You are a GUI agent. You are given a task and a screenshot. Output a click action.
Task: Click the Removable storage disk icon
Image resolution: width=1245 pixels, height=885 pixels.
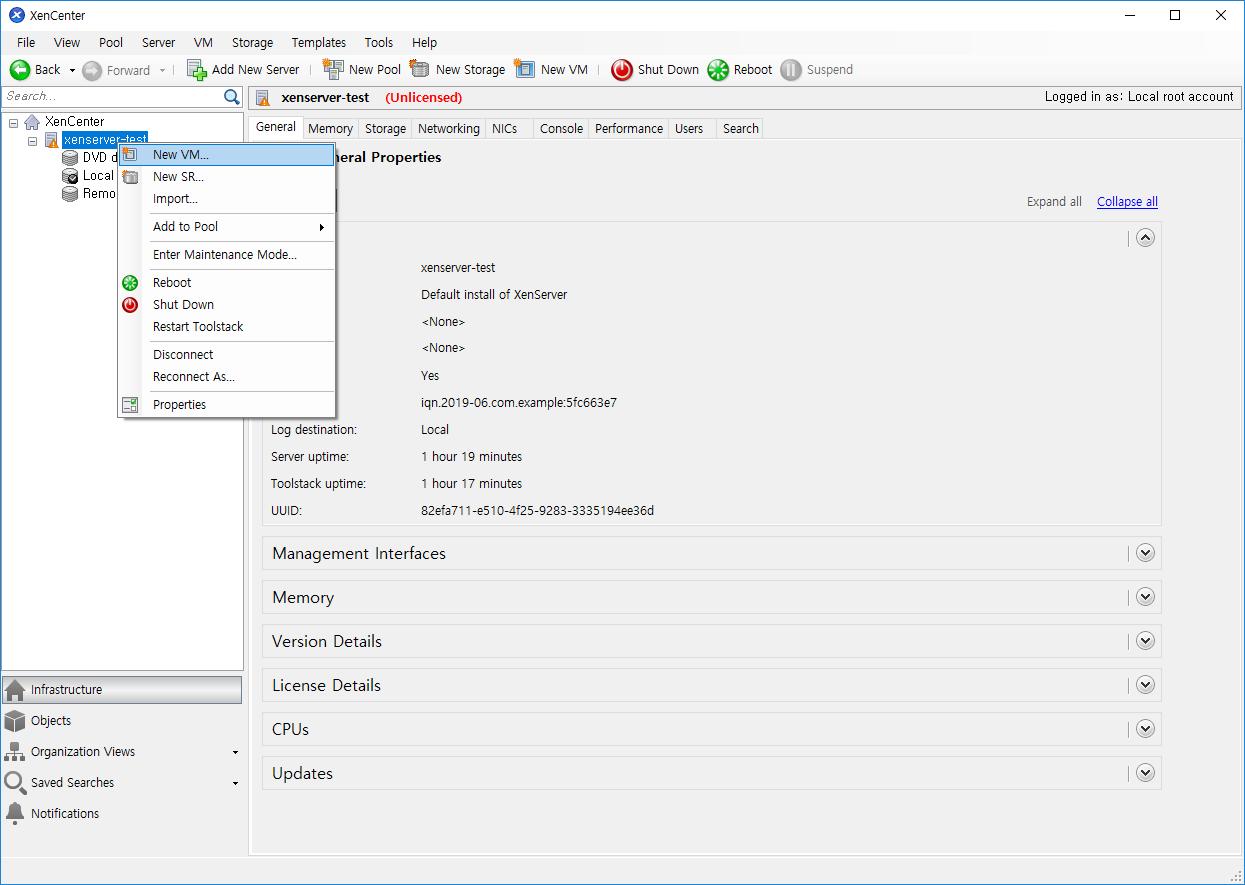point(70,194)
